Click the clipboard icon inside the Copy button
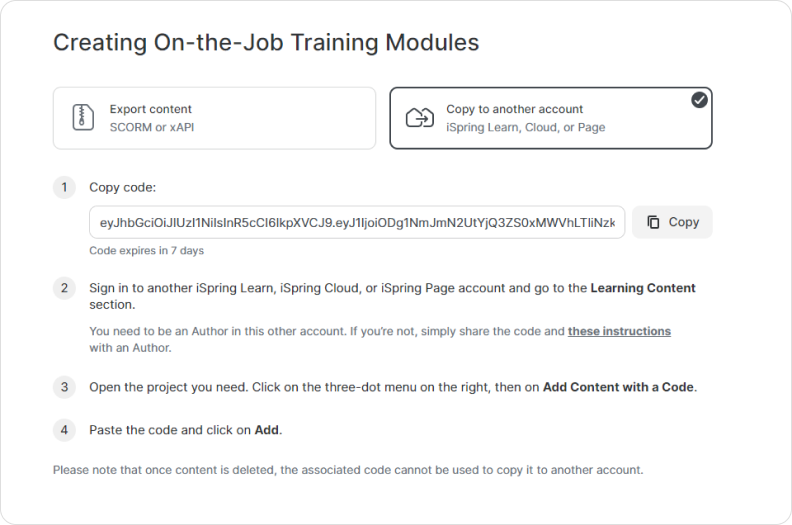Image resolution: width=792 pixels, height=525 pixels. click(653, 222)
